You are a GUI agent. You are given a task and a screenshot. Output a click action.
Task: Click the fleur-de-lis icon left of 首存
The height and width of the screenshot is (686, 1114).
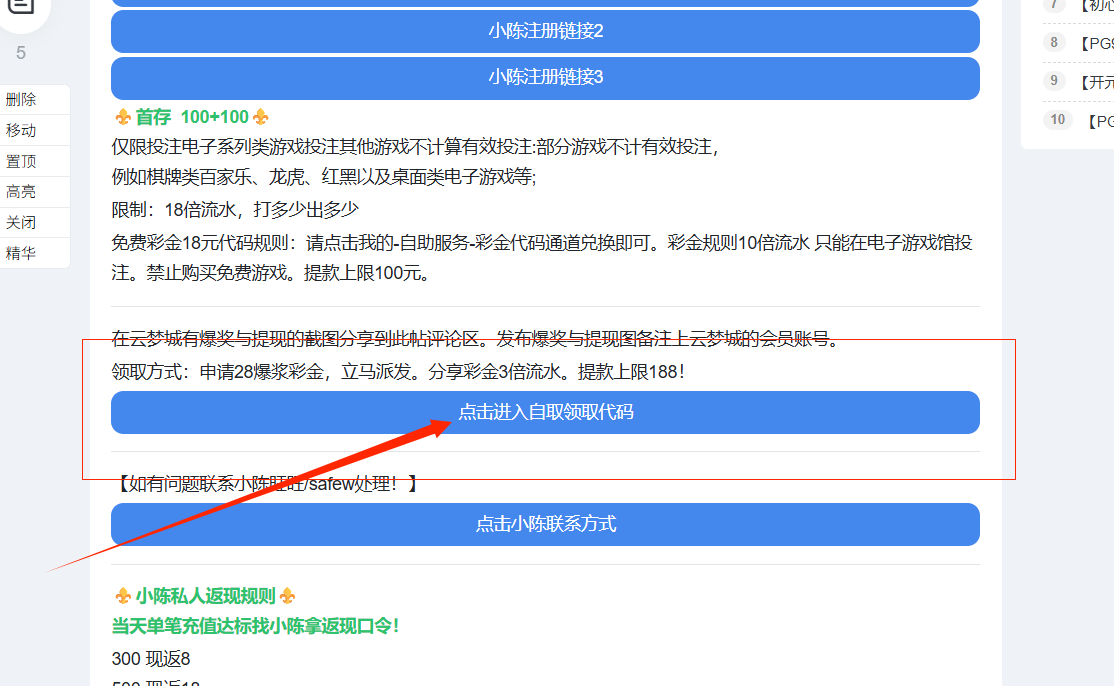coord(123,117)
